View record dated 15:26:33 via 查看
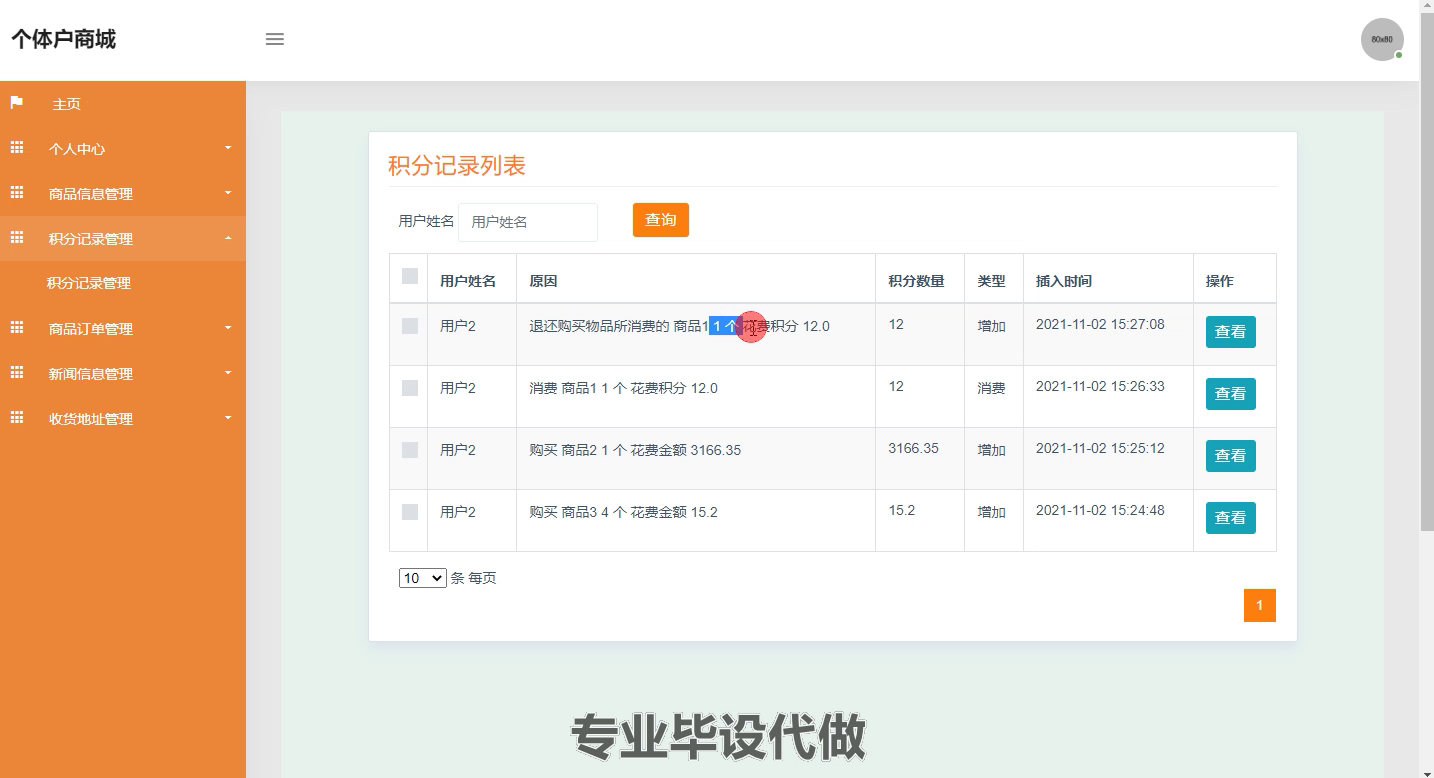Image resolution: width=1434 pixels, height=778 pixels. click(1230, 394)
